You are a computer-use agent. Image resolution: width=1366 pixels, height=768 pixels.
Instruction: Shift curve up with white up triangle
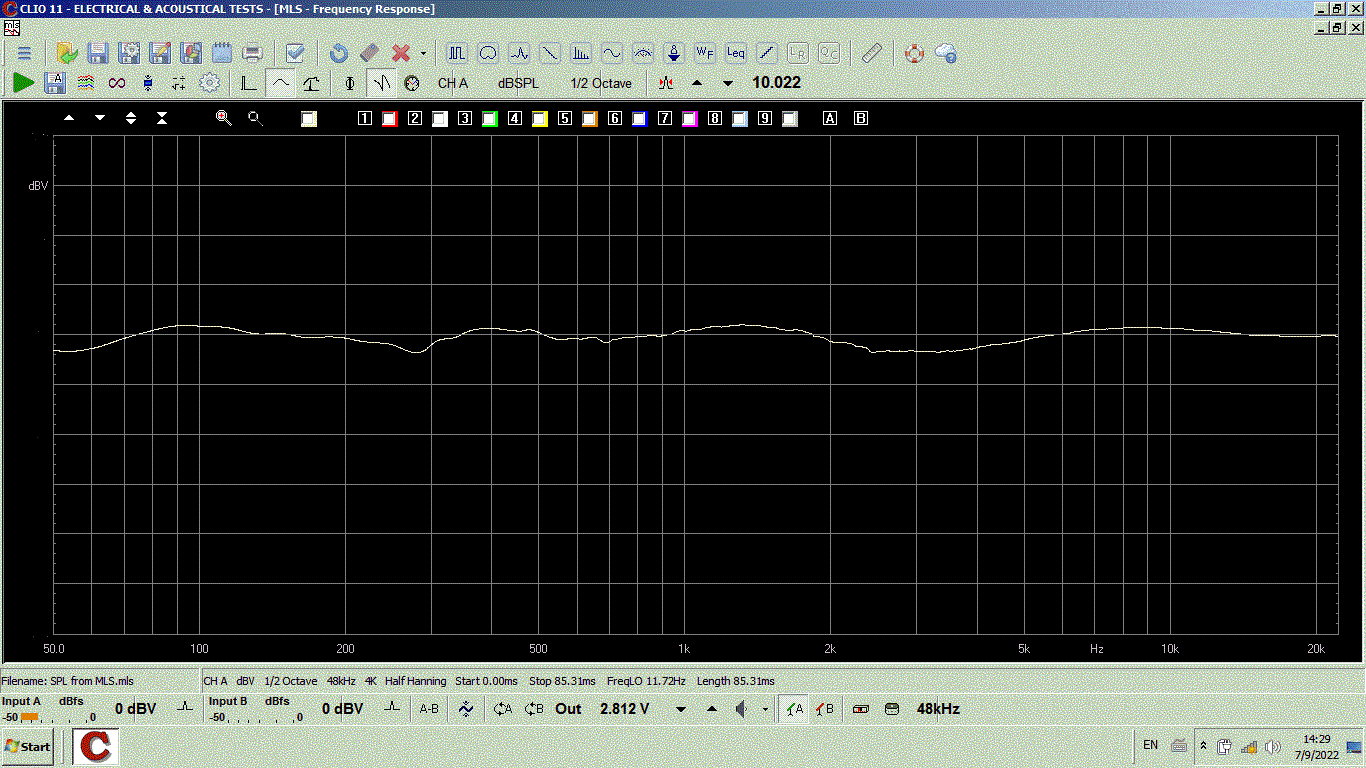tap(69, 118)
